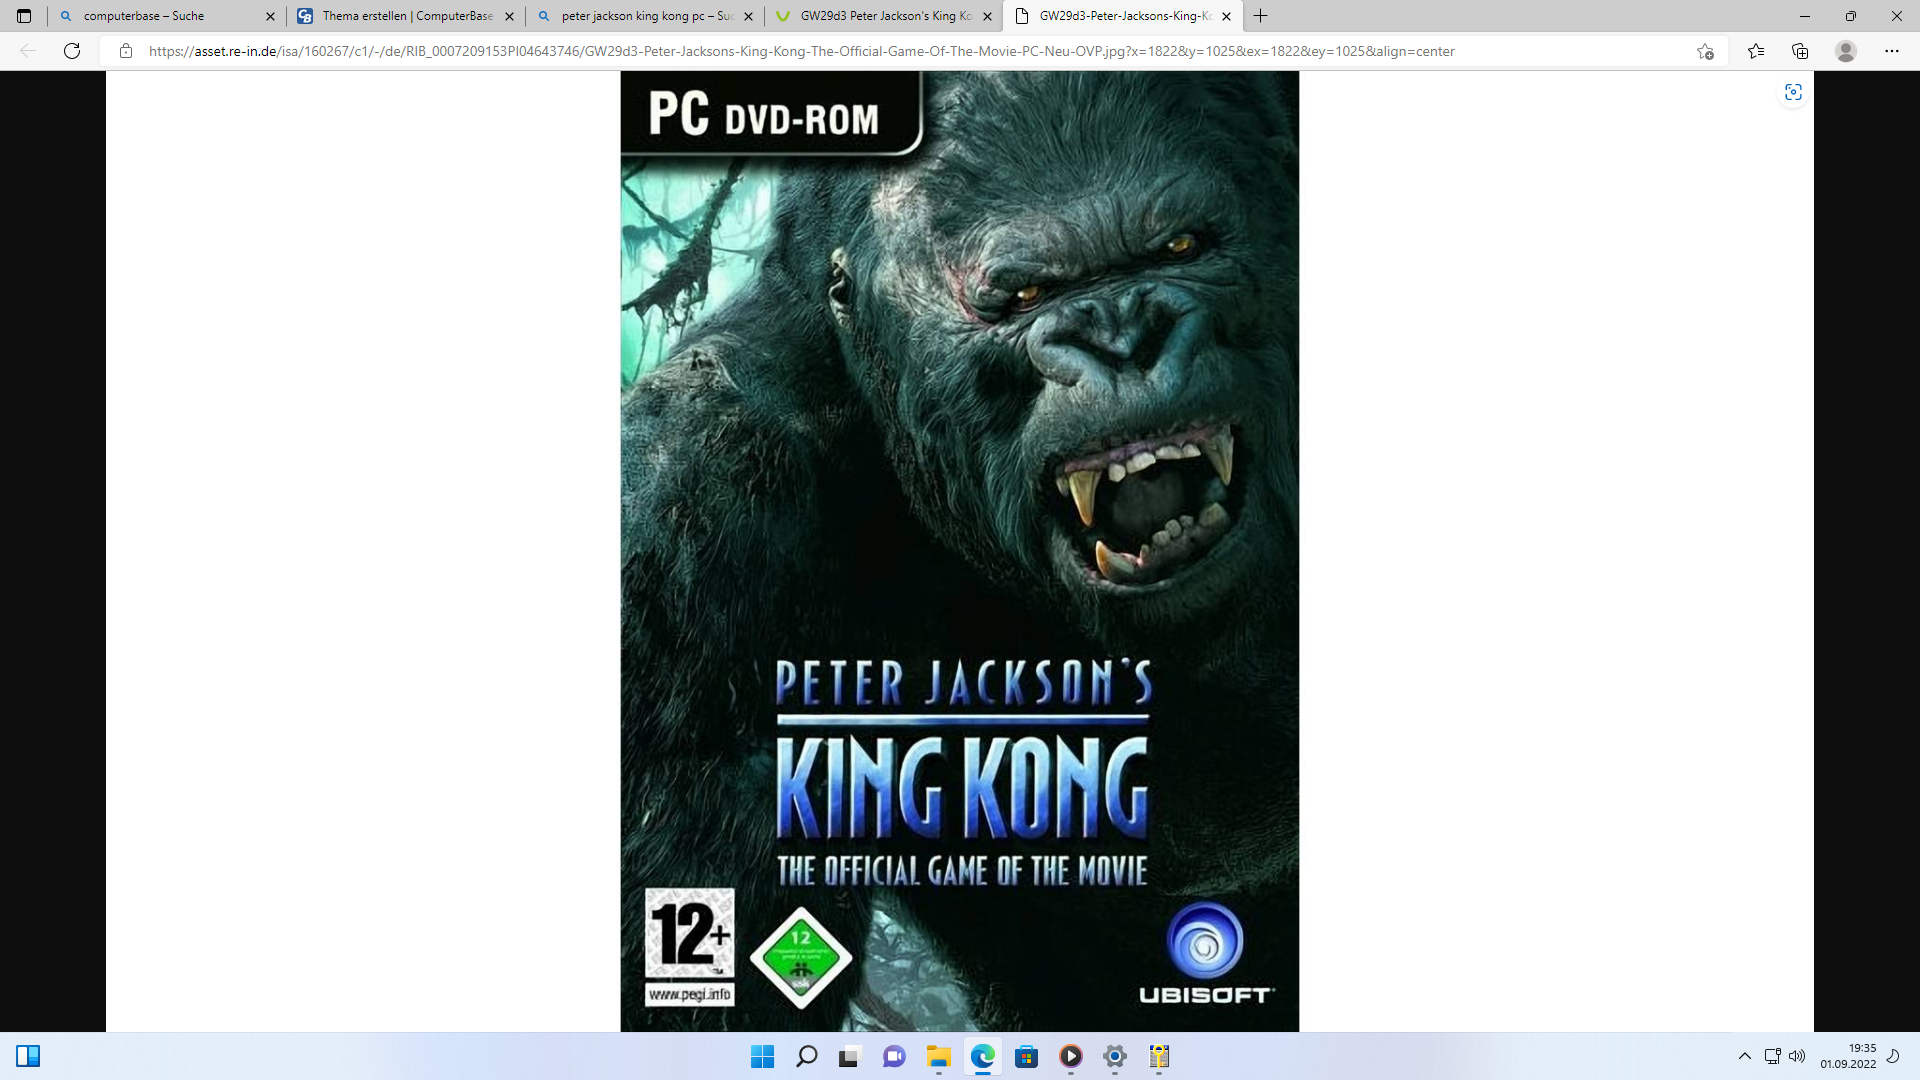
Task: Open Settings and more ellipsis menu
Action: click(x=1892, y=51)
